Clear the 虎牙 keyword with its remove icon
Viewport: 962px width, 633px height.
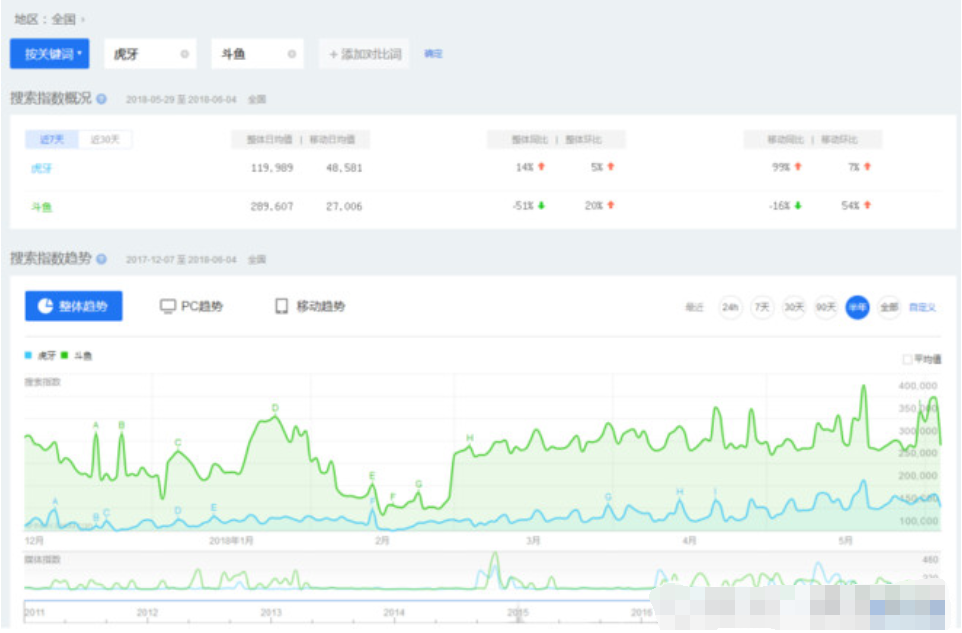[x=185, y=54]
